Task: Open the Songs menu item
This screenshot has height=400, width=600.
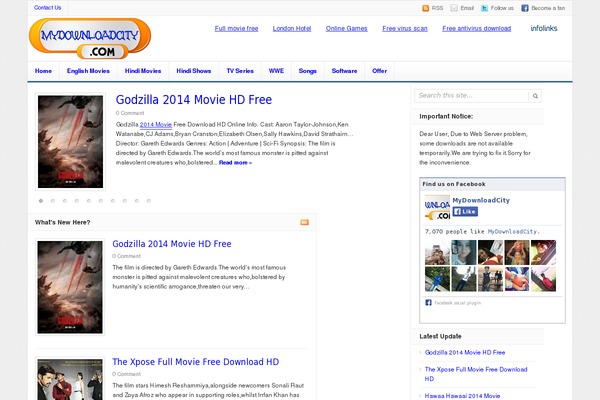Action: point(308,71)
